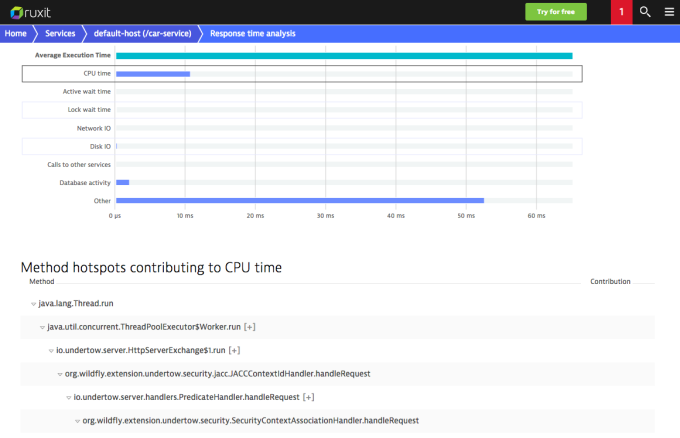Screen dimensions: 680x438
Task: Collapse the ThreadPoolExecutor$Worker.run node arrow
Action: click(42, 327)
